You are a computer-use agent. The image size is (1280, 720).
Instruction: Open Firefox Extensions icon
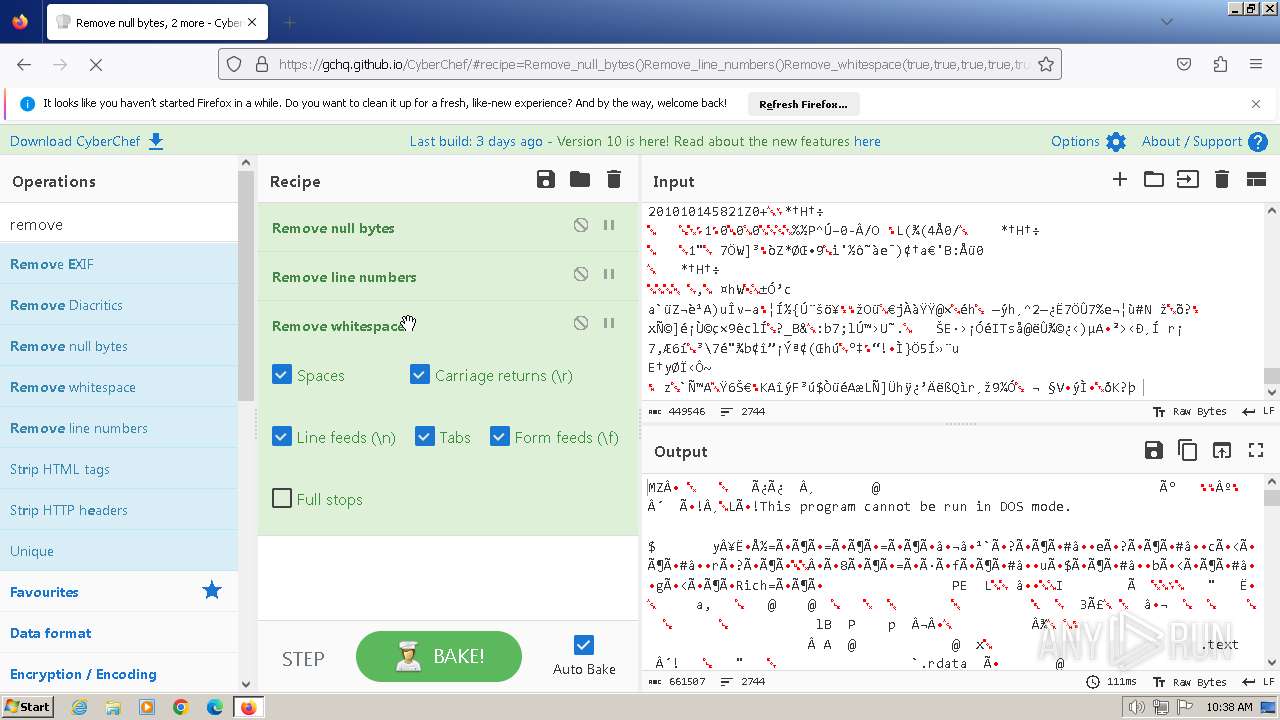coord(1220,64)
